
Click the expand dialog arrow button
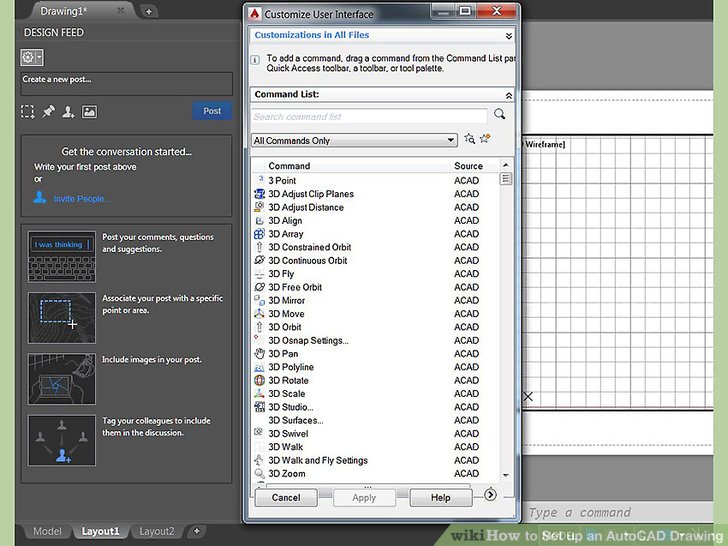click(490, 495)
